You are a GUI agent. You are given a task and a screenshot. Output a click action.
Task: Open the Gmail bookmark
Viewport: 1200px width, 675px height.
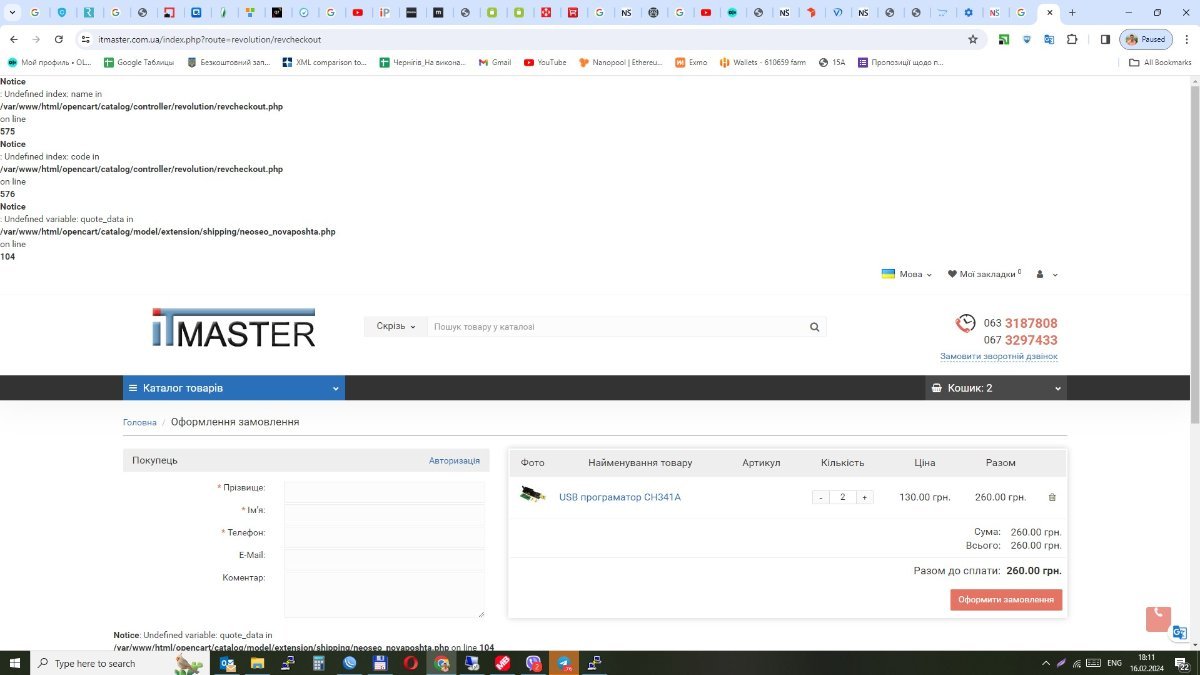(x=495, y=62)
